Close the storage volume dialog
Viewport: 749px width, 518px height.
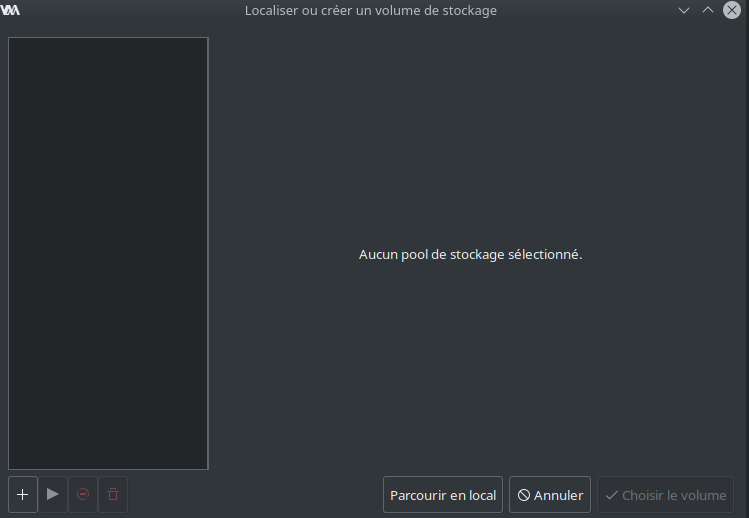coord(732,10)
